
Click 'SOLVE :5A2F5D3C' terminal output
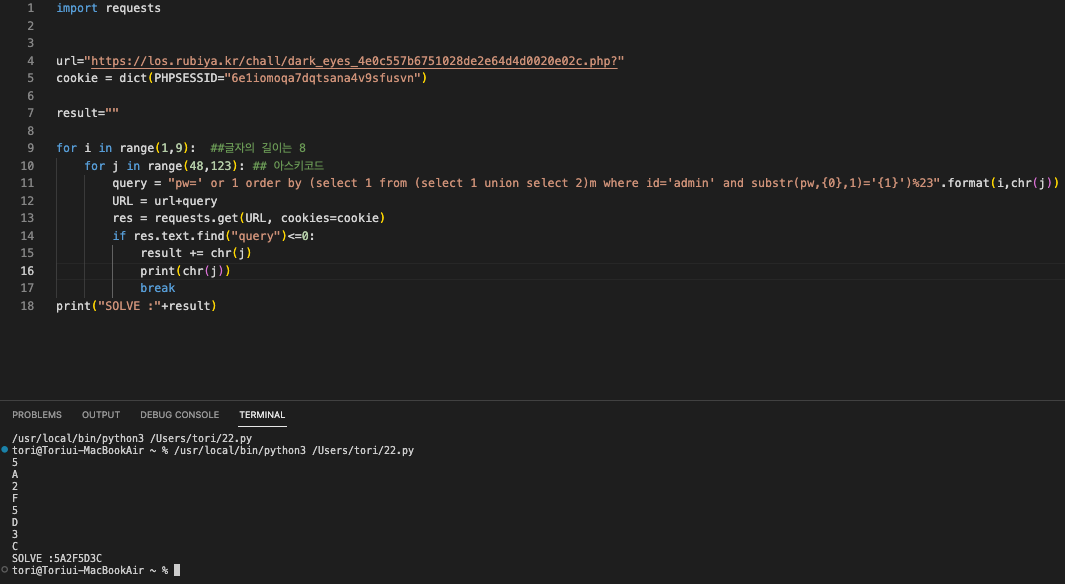(x=57, y=558)
